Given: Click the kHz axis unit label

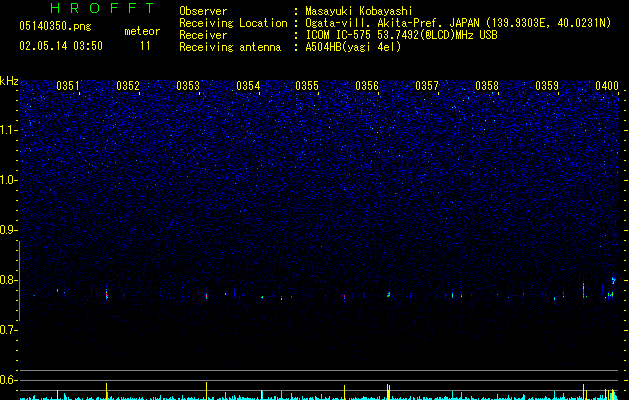Looking at the screenshot, I should click(x=9, y=81).
